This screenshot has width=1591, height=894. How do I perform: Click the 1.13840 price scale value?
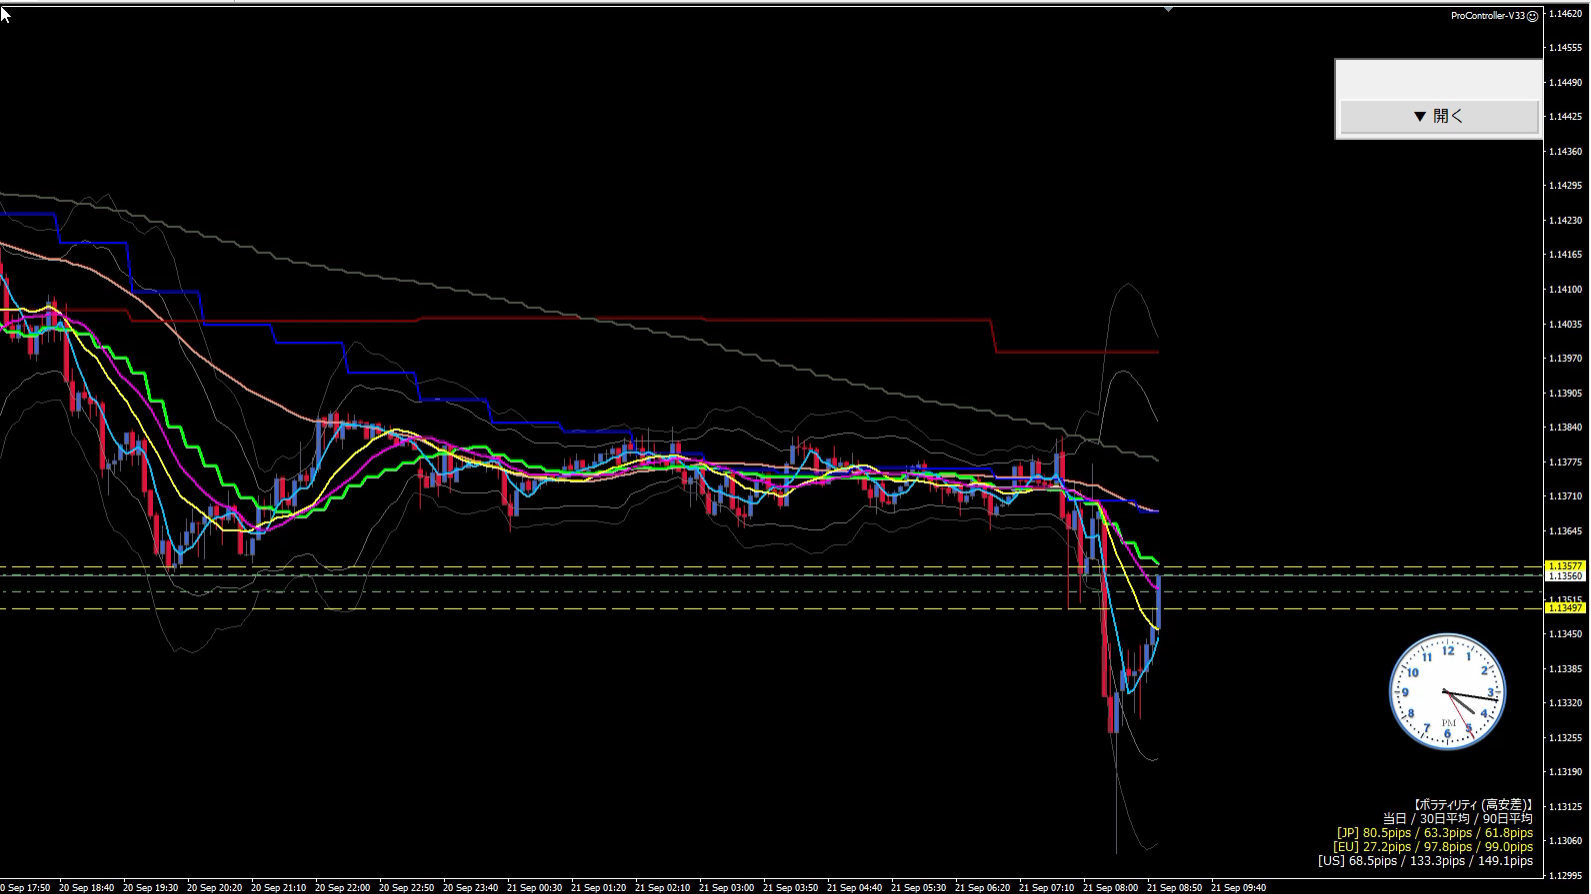pos(1566,428)
